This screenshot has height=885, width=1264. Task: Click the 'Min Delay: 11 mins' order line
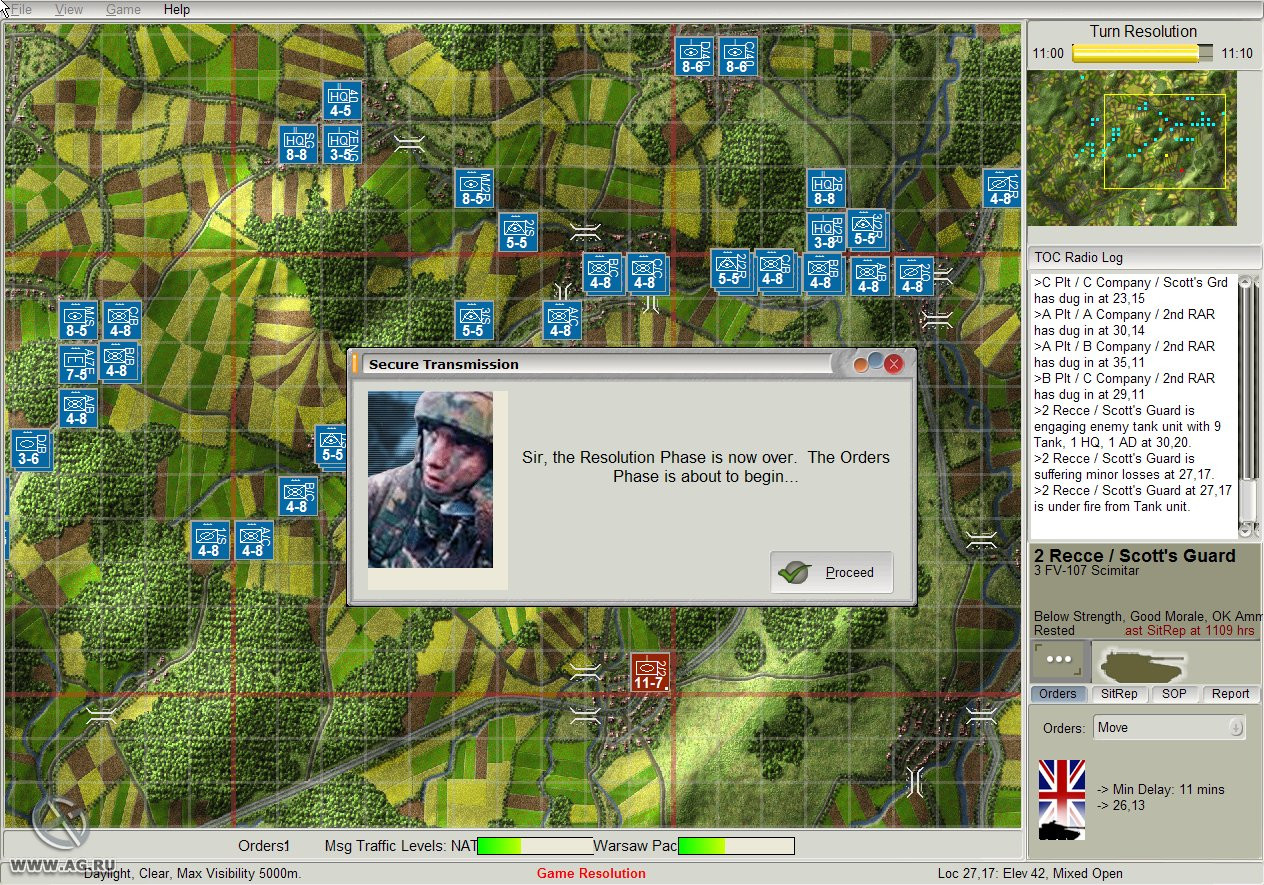(1160, 789)
